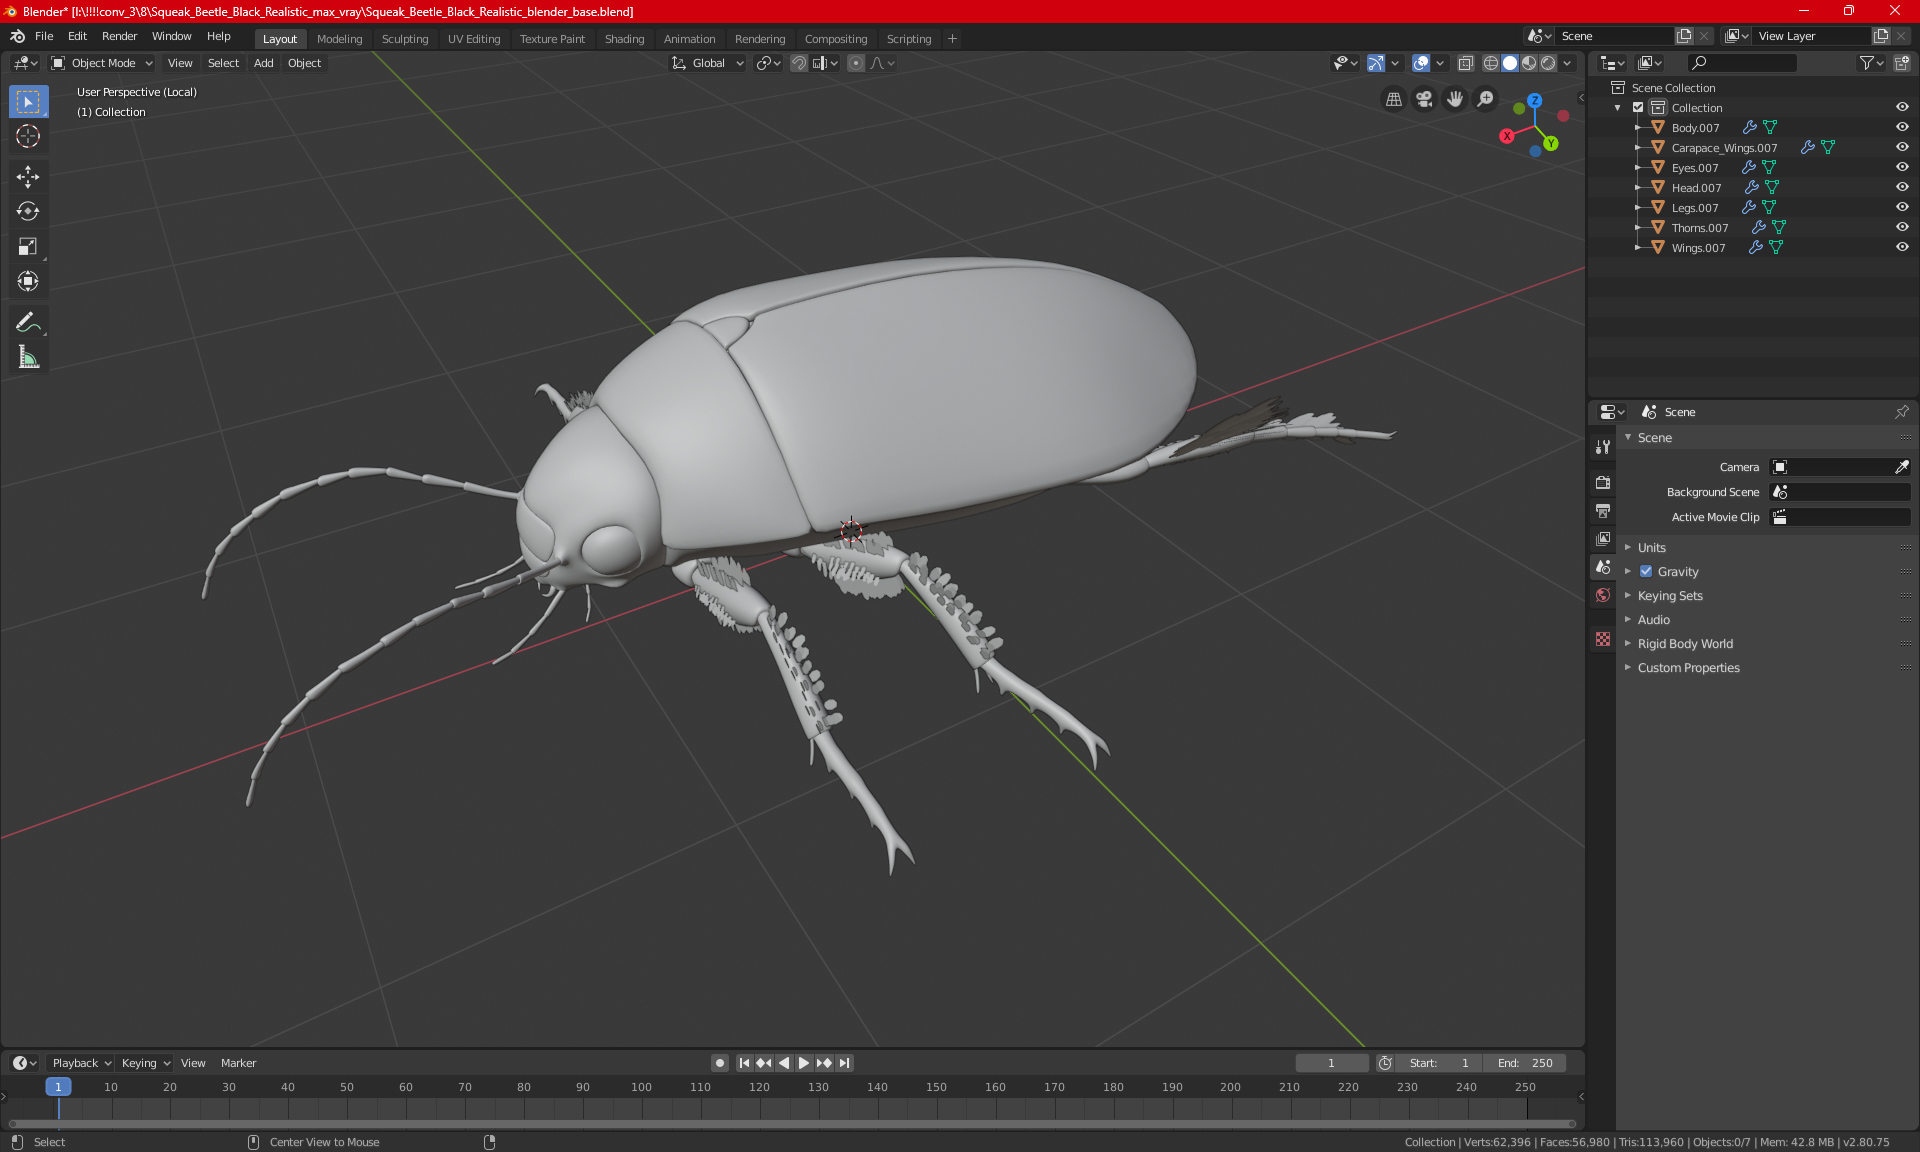Open the Output properties tab

pos(1603,511)
